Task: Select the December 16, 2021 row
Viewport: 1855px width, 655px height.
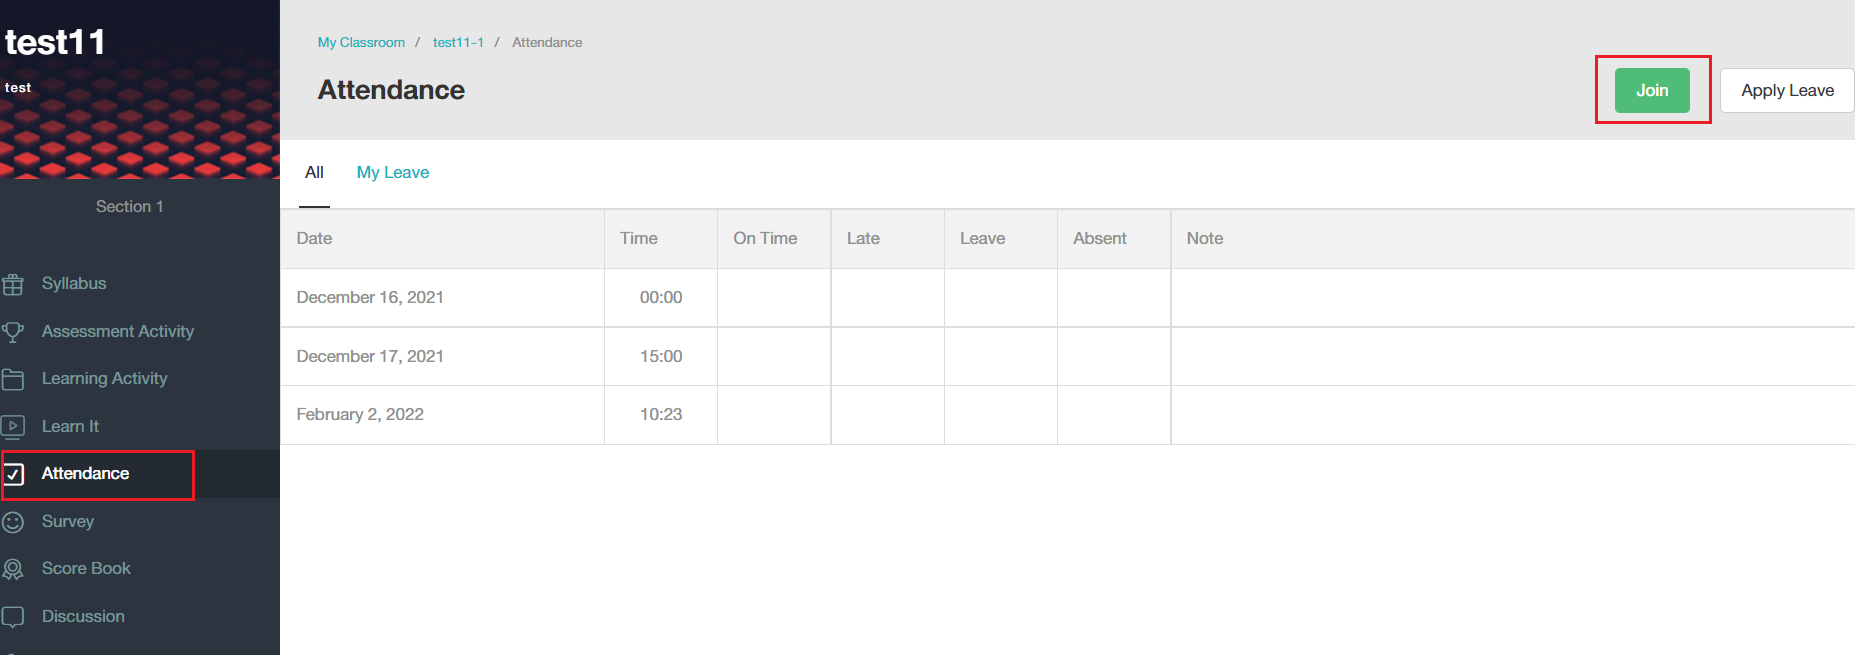Action: click(1067, 297)
